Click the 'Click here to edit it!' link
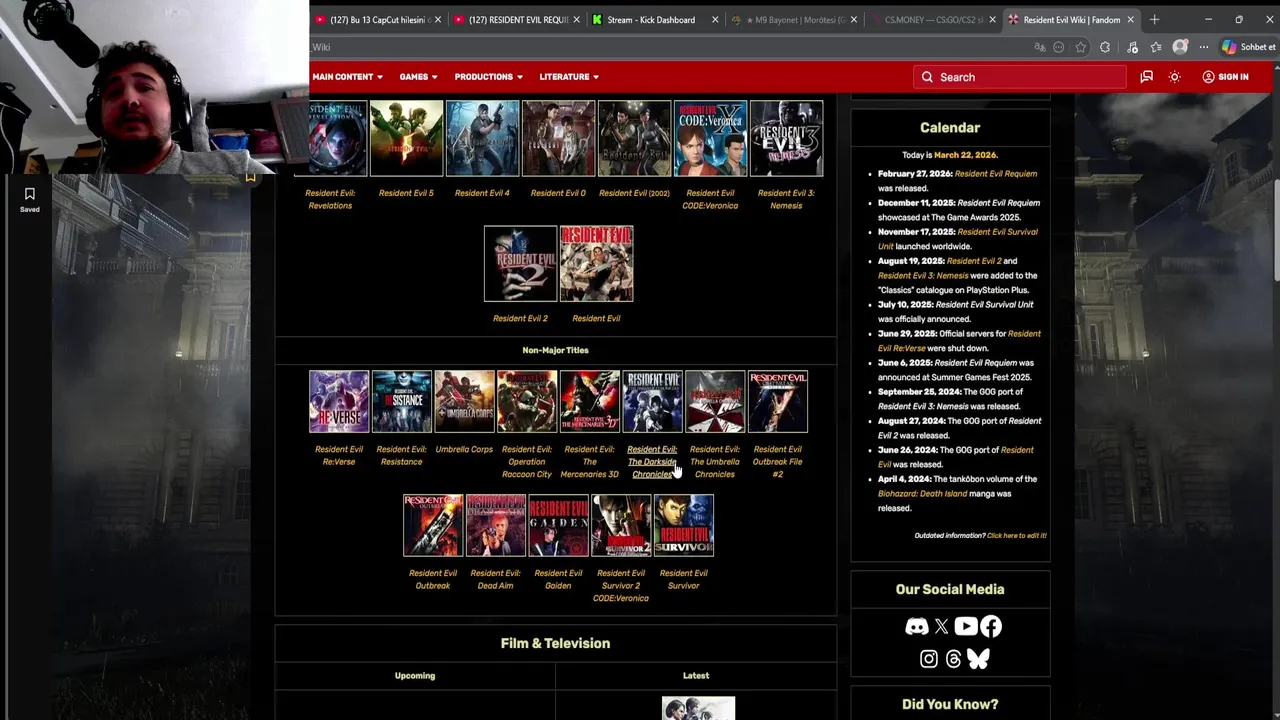Screen dimensions: 1280x720 pyautogui.click(x=1016, y=535)
